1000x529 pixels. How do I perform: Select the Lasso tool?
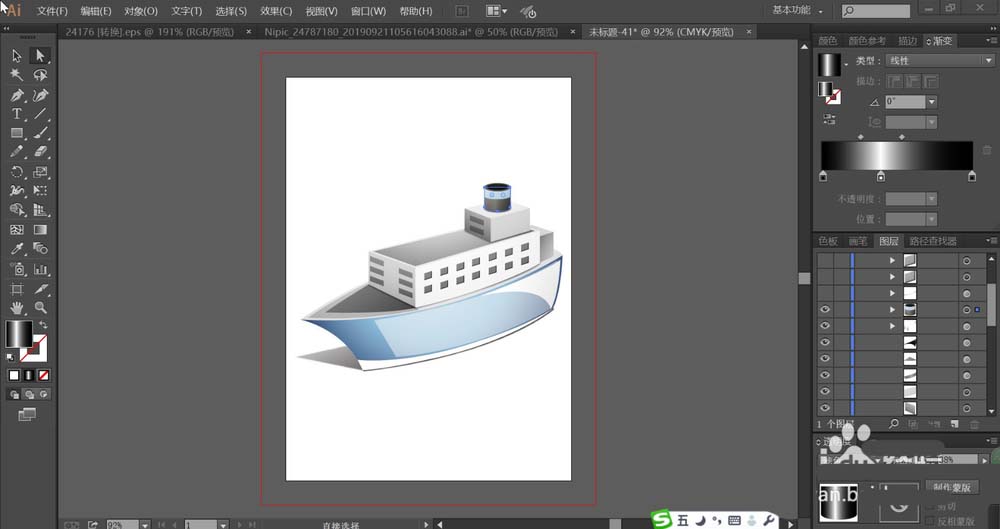click(x=40, y=75)
